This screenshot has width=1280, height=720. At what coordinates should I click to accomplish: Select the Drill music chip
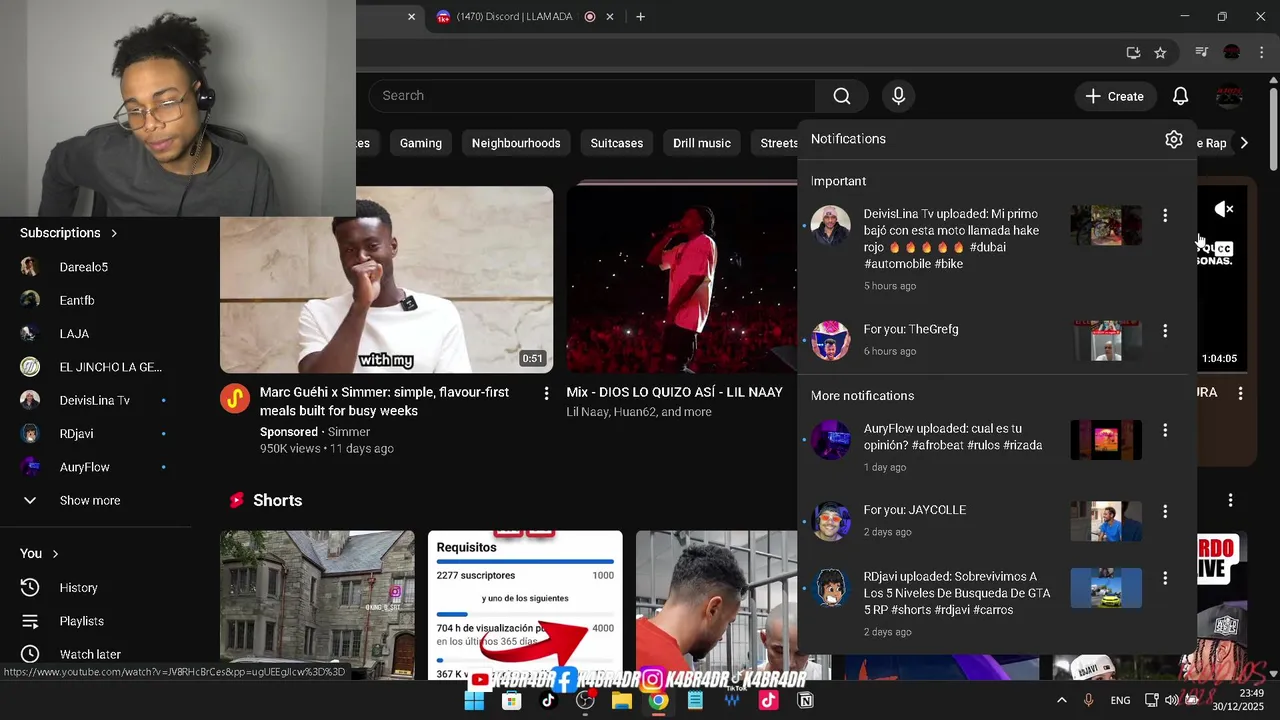click(702, 143)
